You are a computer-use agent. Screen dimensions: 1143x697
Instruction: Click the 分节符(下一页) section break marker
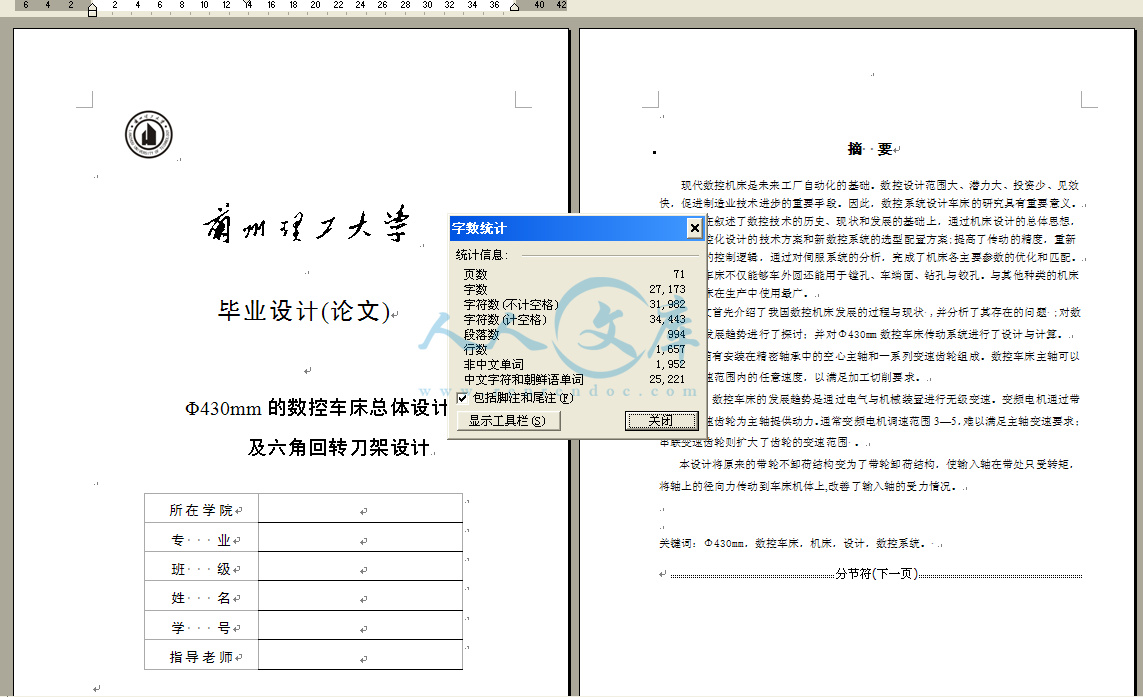876,574
